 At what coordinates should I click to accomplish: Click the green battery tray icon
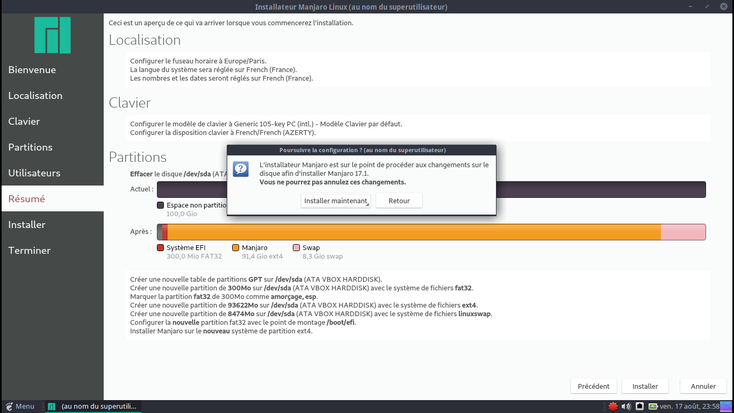[653, 406]
